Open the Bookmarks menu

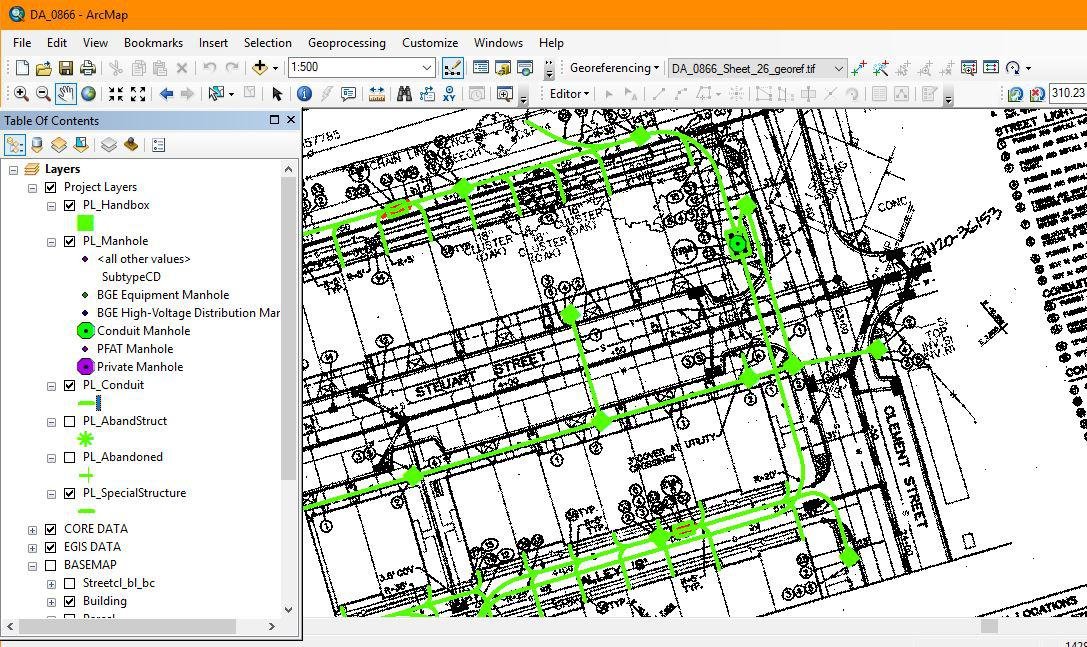[x=153, y=43]
